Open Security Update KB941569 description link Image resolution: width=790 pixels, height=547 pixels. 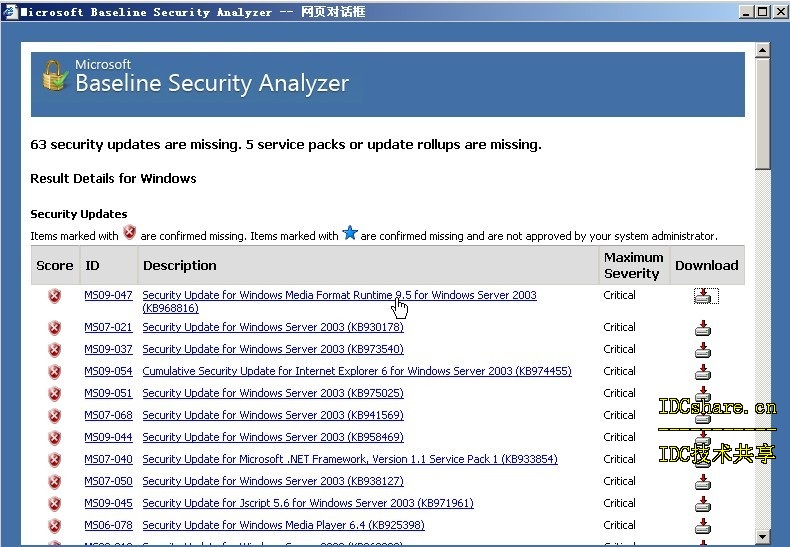coord(273,415)
